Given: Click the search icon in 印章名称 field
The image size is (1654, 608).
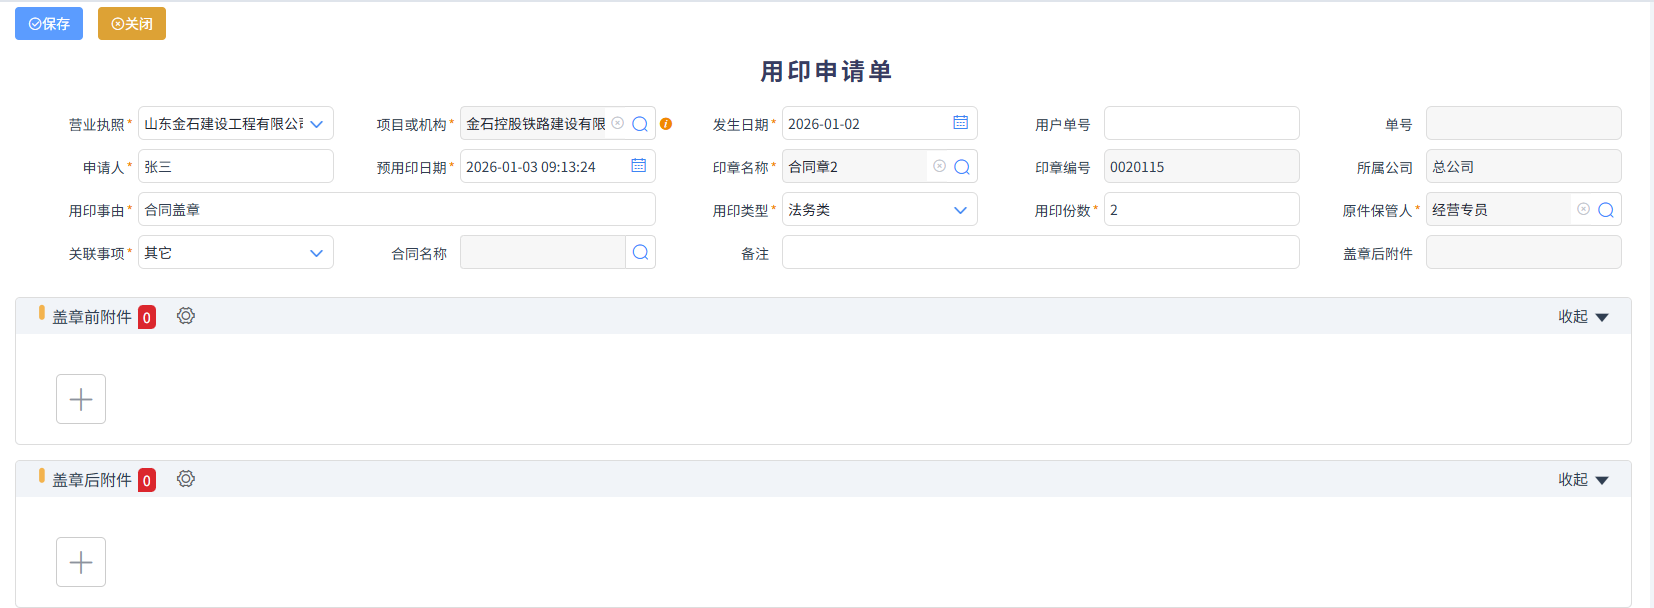Looking at the screenshot, I should pos(962,167).
